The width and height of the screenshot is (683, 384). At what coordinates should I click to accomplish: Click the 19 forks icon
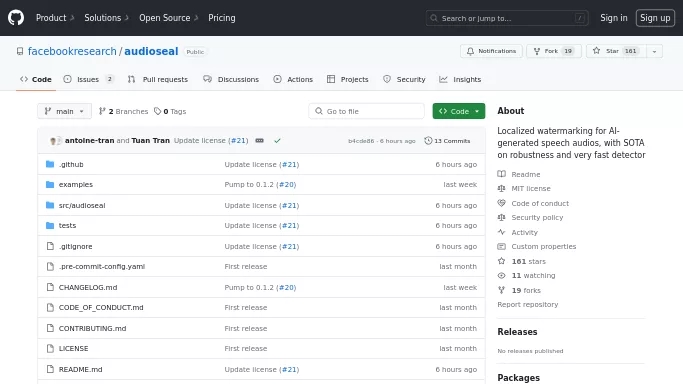(502, 290)
